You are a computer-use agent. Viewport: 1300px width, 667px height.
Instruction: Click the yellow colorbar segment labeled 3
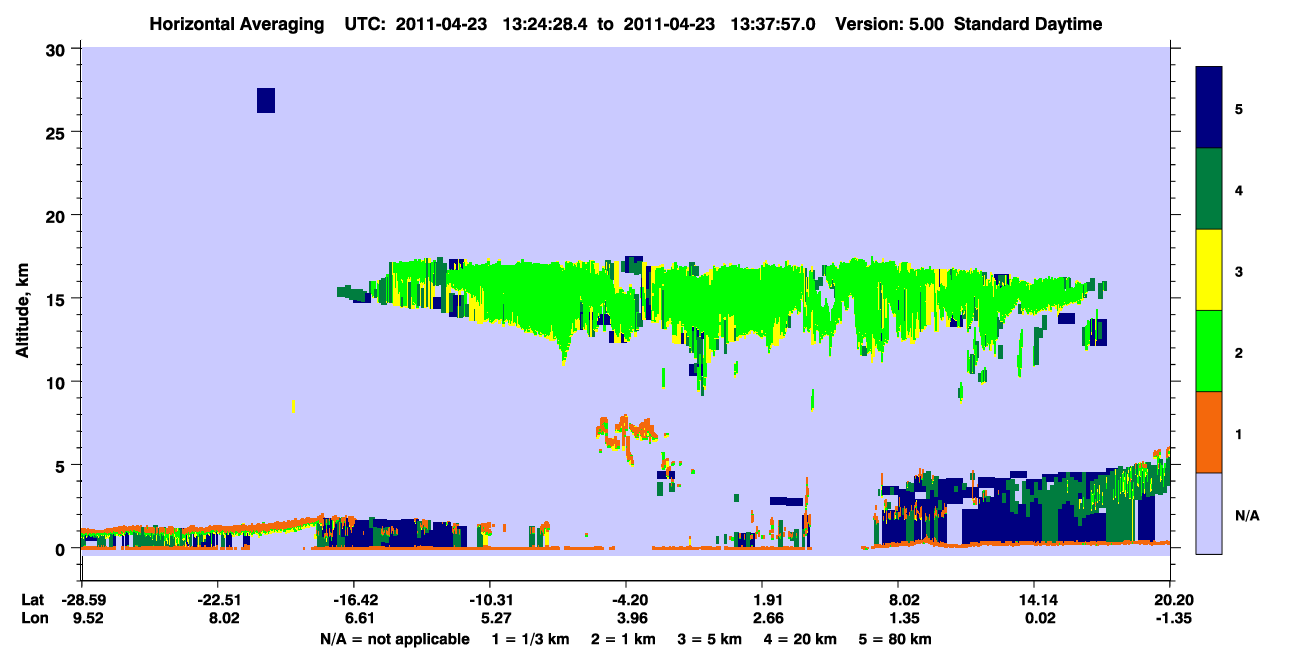(1210, 270)
